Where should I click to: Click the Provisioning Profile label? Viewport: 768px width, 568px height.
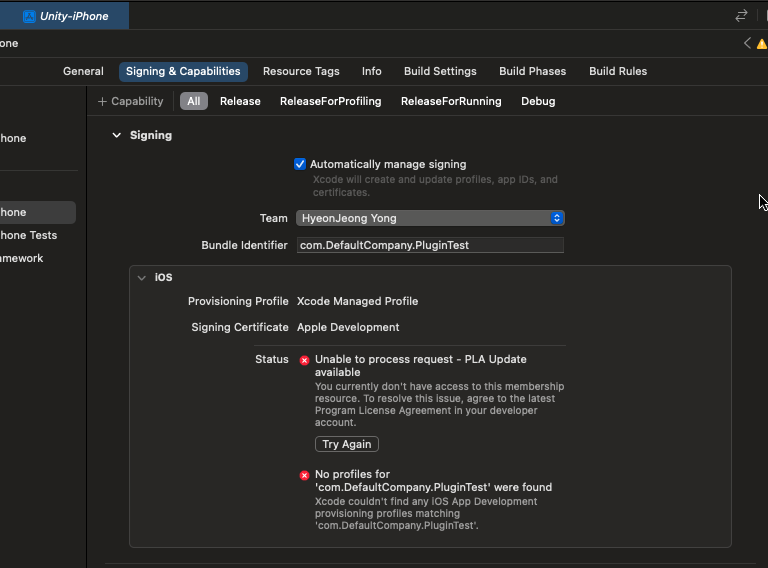238,301
